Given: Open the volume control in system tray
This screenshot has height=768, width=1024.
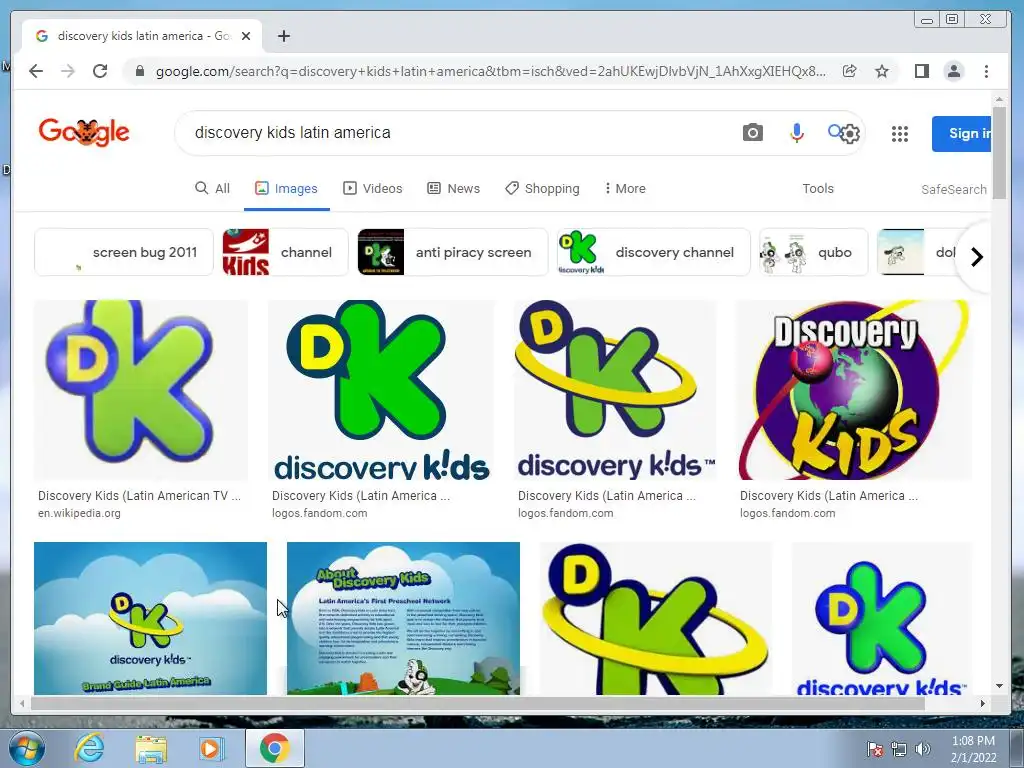Looking at the screenshot, I should [x=923, y=749].
